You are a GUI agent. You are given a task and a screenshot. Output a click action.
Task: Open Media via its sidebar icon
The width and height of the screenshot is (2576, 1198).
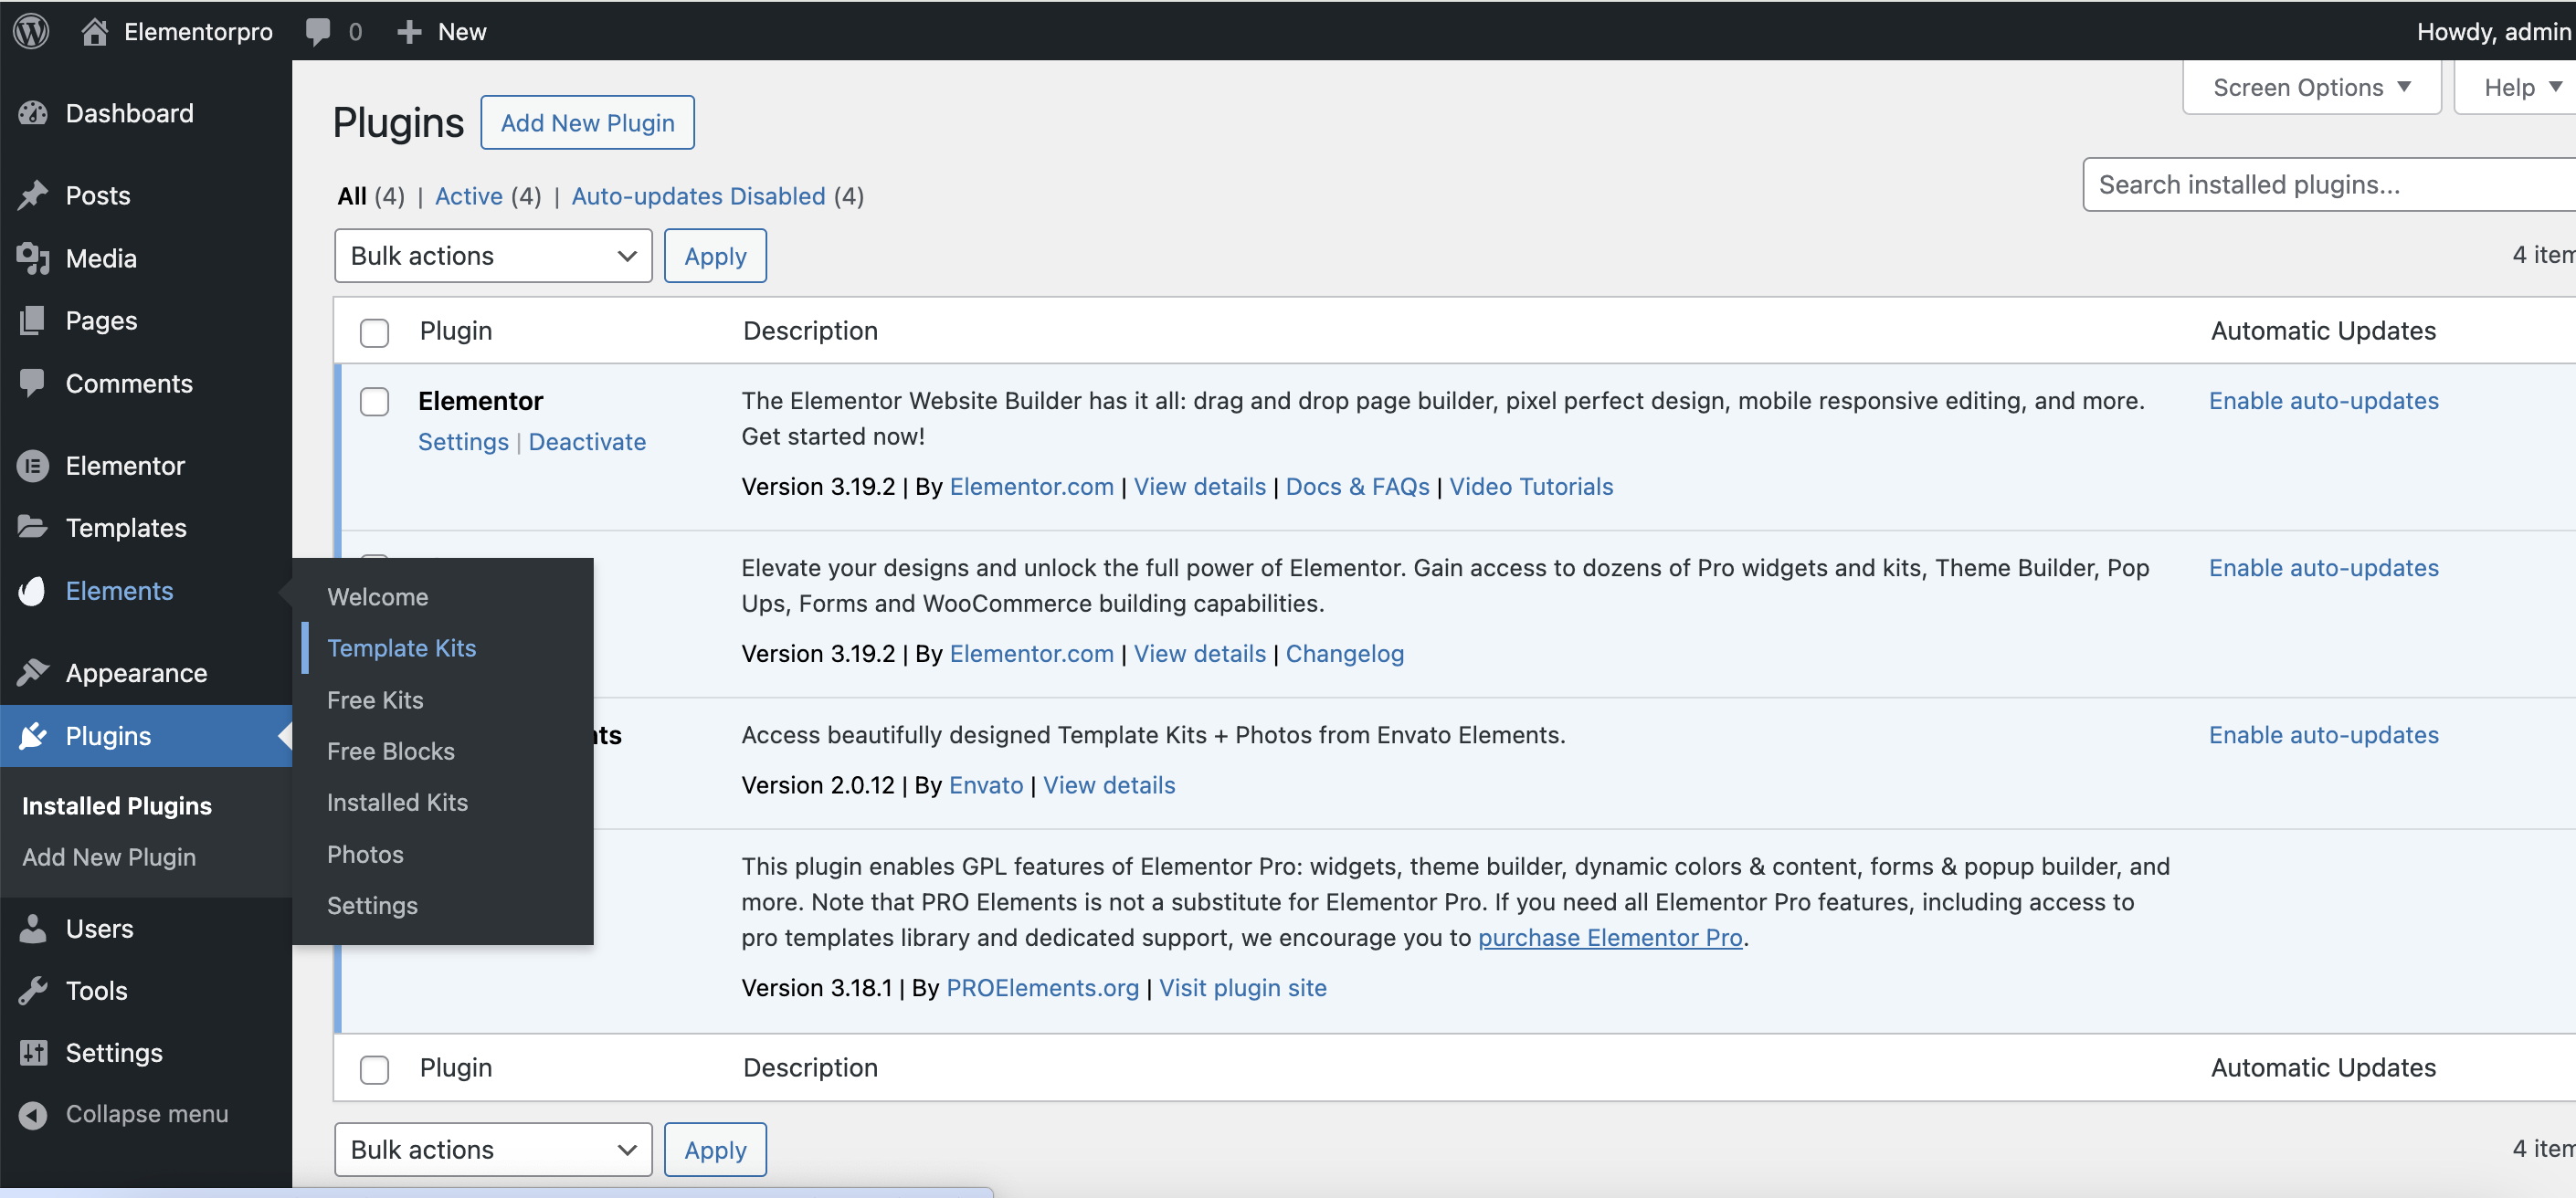pyautogui.click(x=33, y=258)
